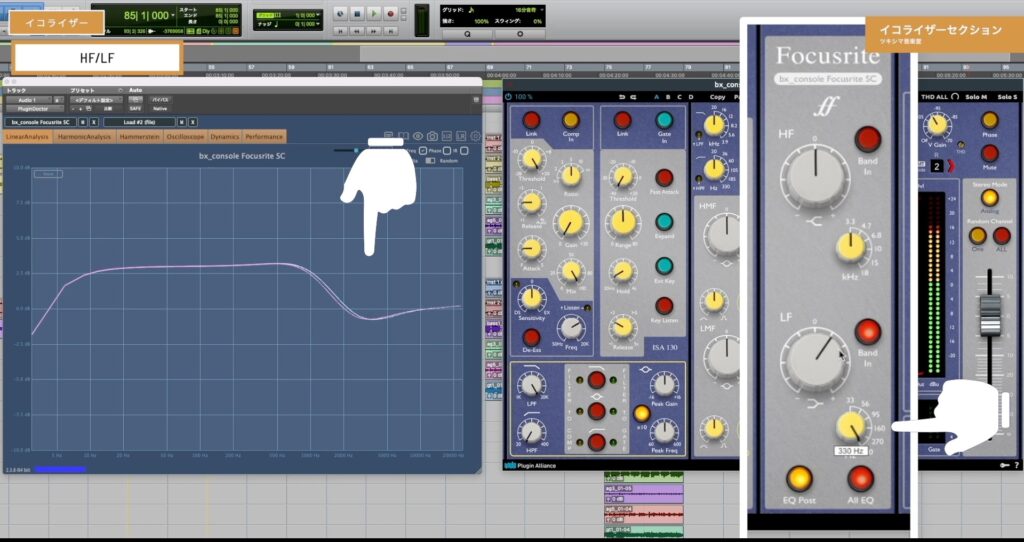Viewport: 1024px width, 542px height.
Task: Click the Peak Gain knob
Action: click(x=664, y=384)
